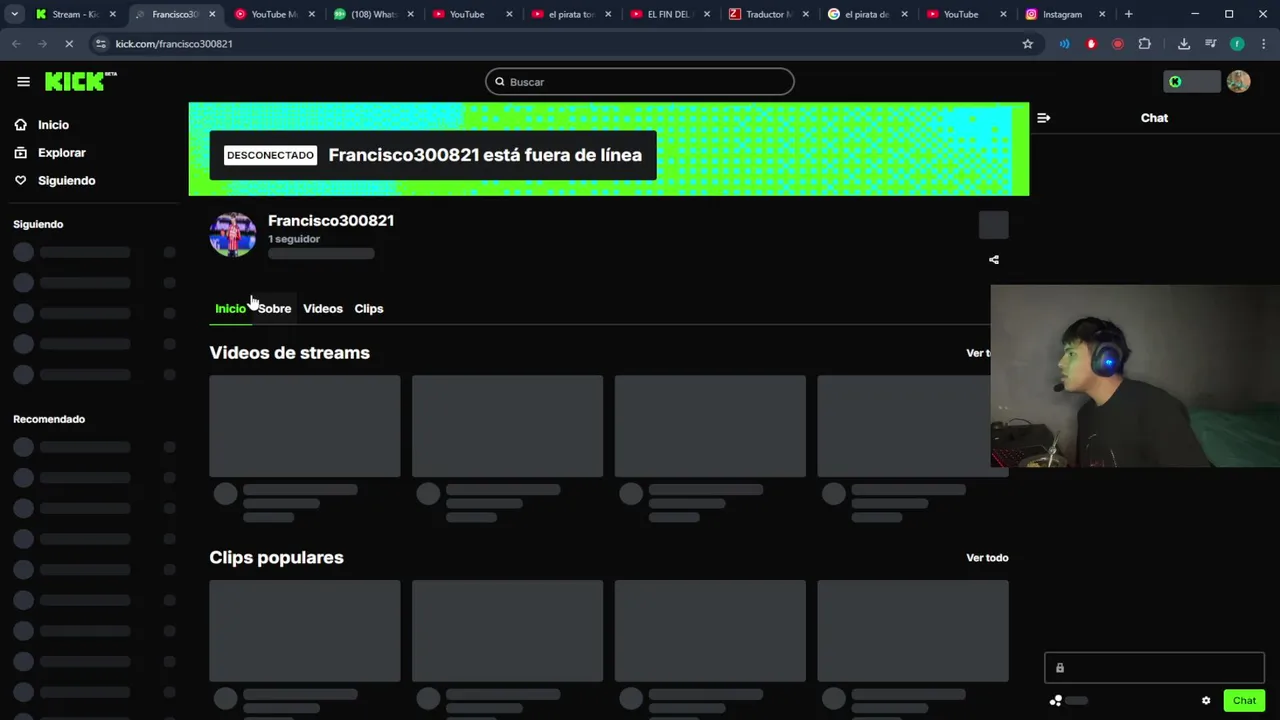This screenshot has height=720, width=1280.
Task: Click the chat message input box
Action: (x=1154, y=668)
